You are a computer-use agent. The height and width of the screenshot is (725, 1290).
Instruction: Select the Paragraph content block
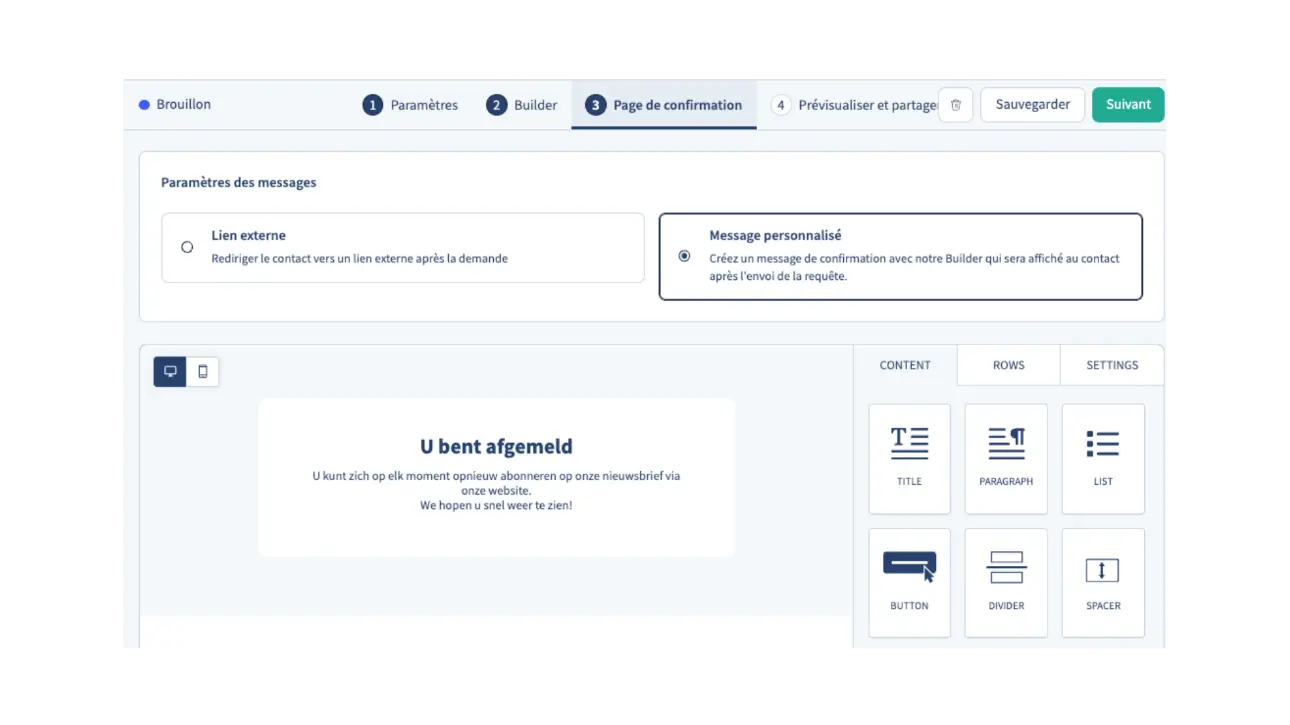click(1006, 458)
